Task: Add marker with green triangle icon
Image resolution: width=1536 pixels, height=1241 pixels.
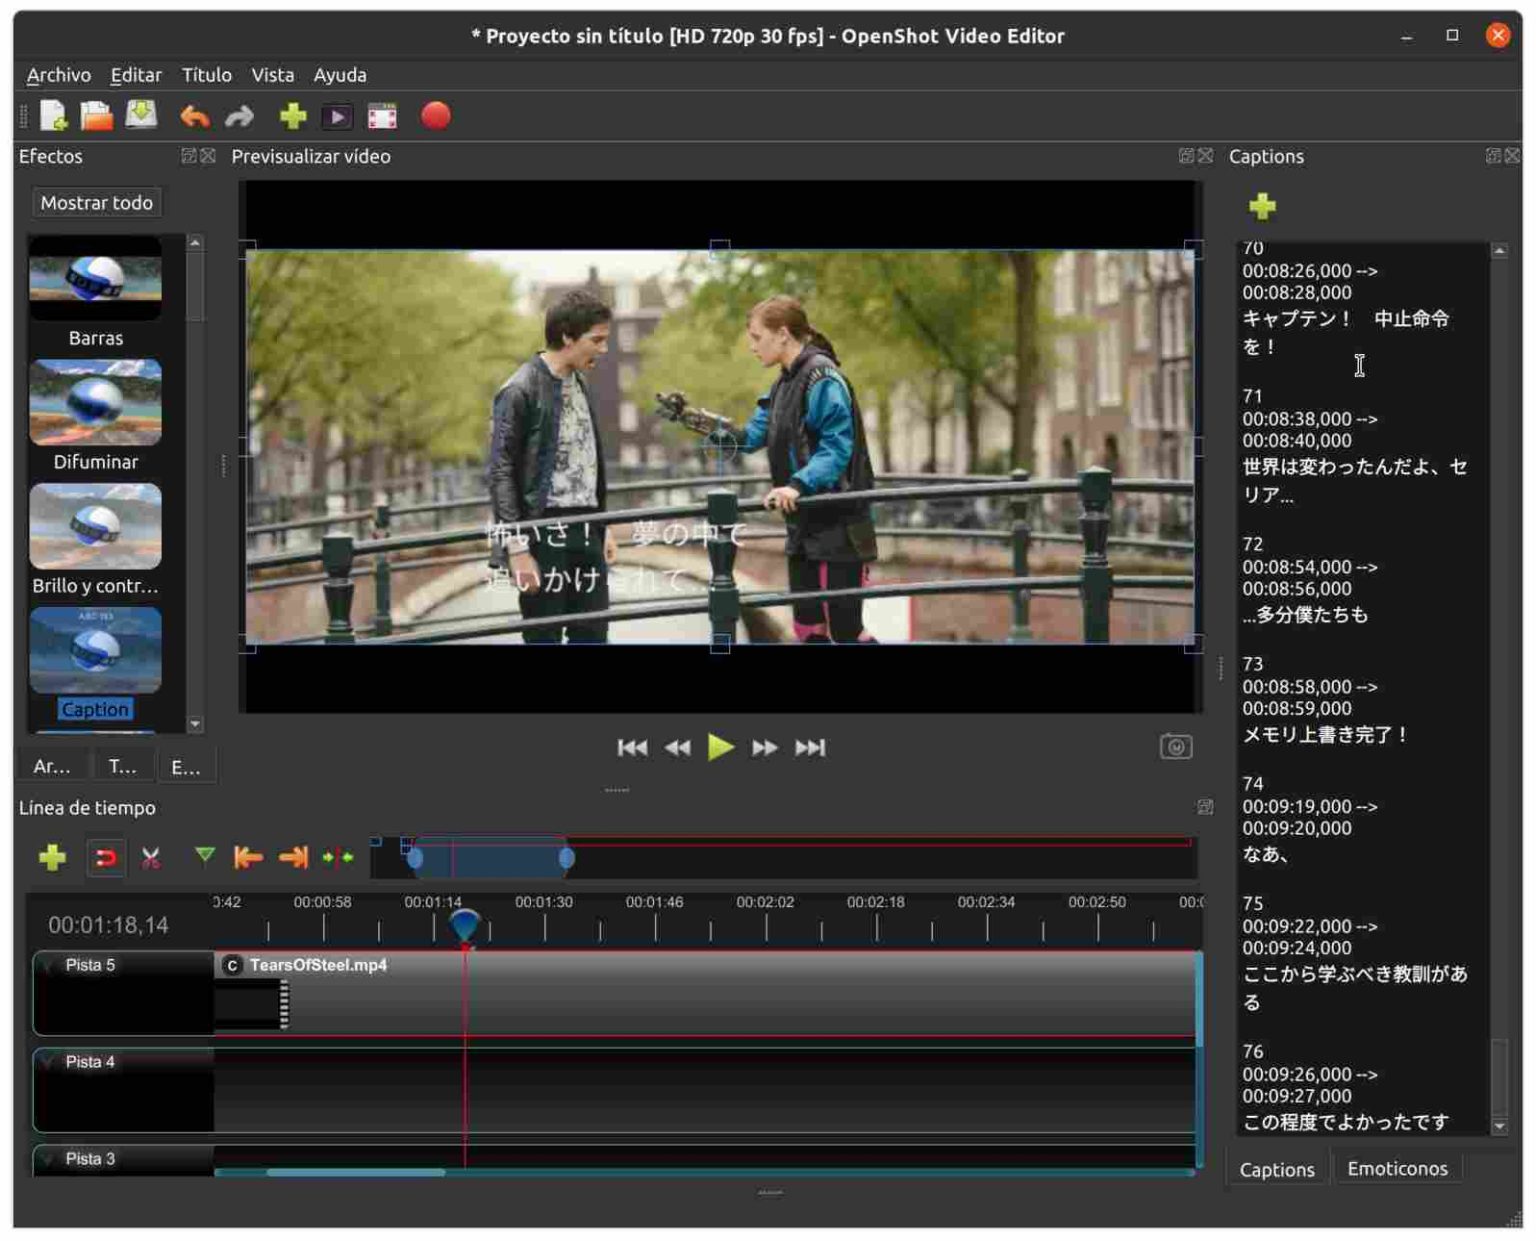Action: click(205, 856)
